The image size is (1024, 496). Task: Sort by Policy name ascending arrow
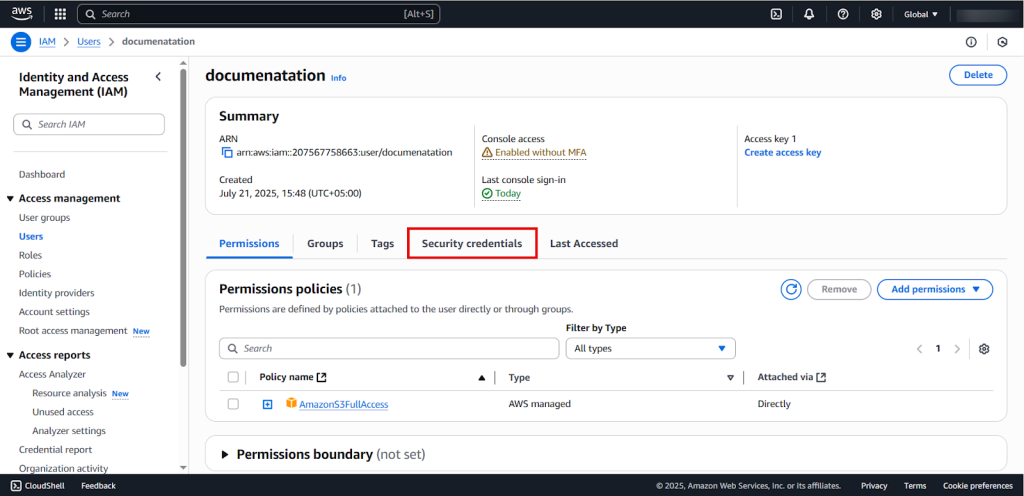pos(482,377)
